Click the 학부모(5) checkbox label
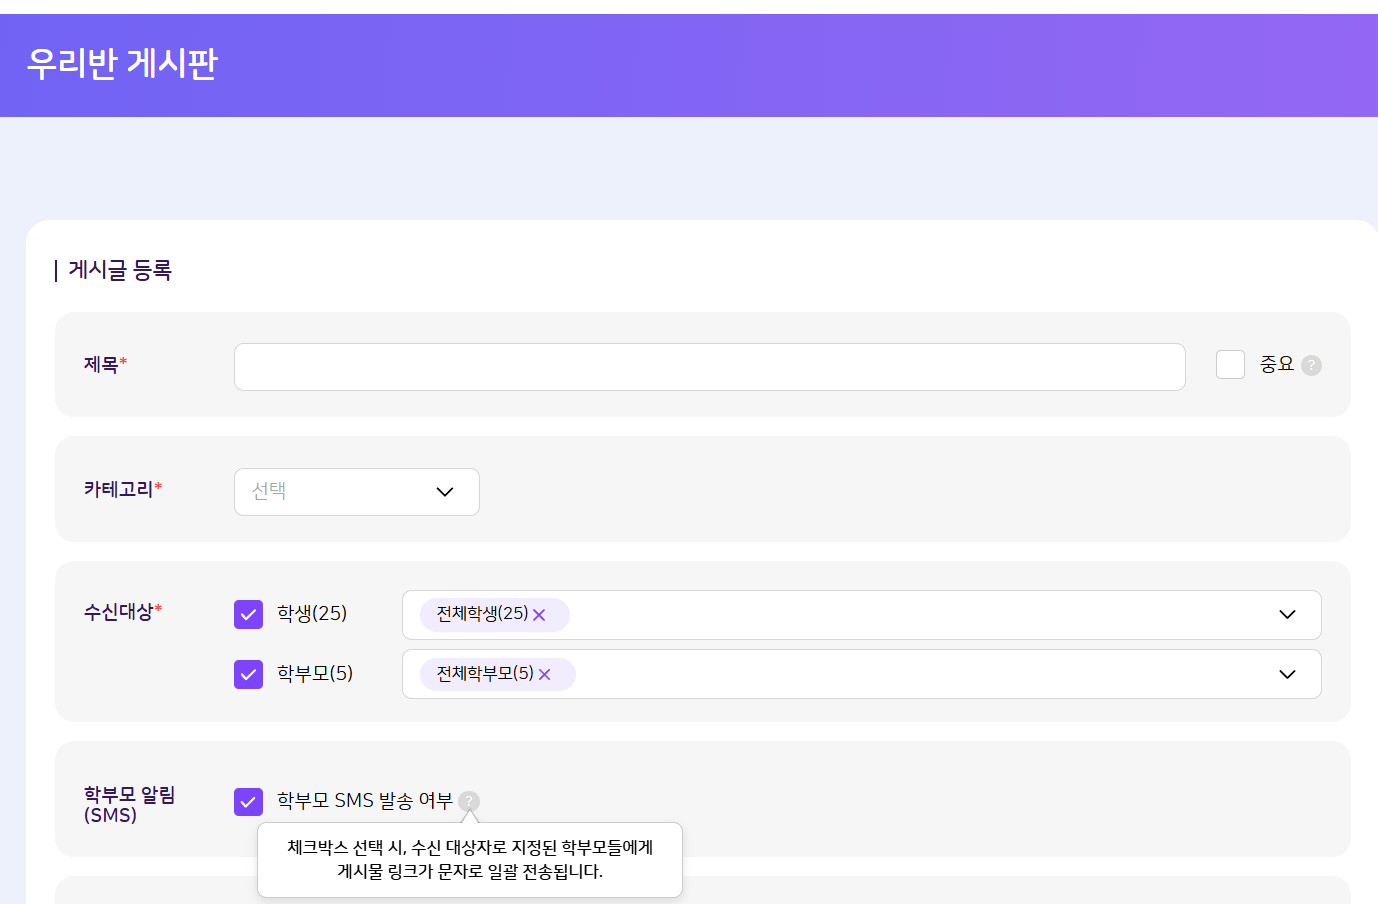1378x904 pixels. point(315,673)
